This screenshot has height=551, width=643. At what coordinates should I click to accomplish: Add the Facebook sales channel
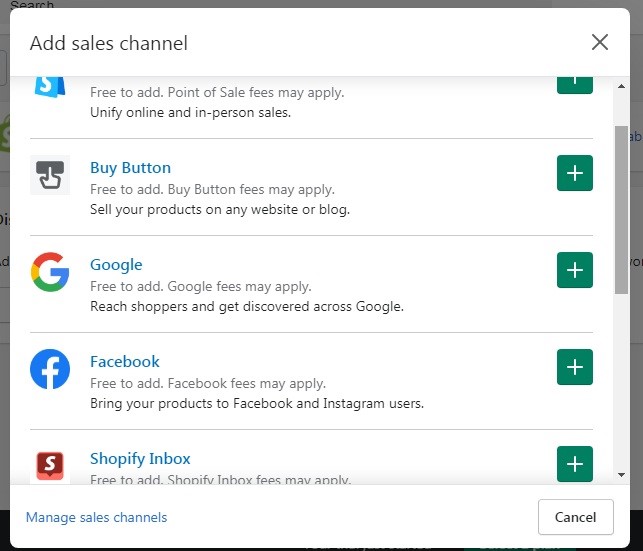click(x=575, y=367)
